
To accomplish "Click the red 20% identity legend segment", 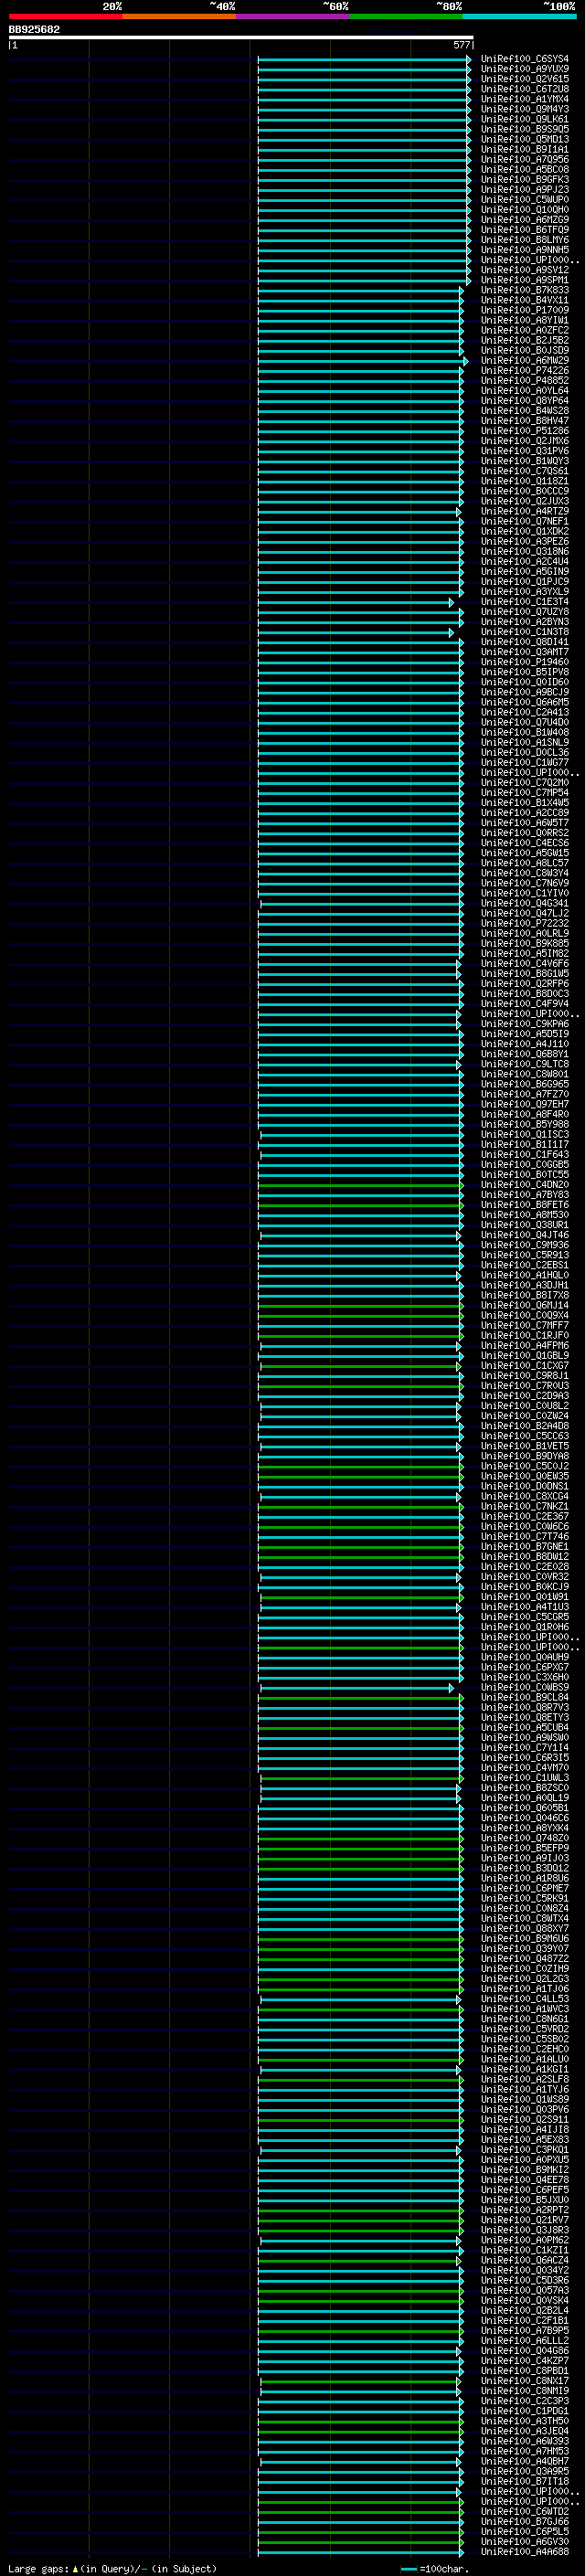I will tap(65, 16).
